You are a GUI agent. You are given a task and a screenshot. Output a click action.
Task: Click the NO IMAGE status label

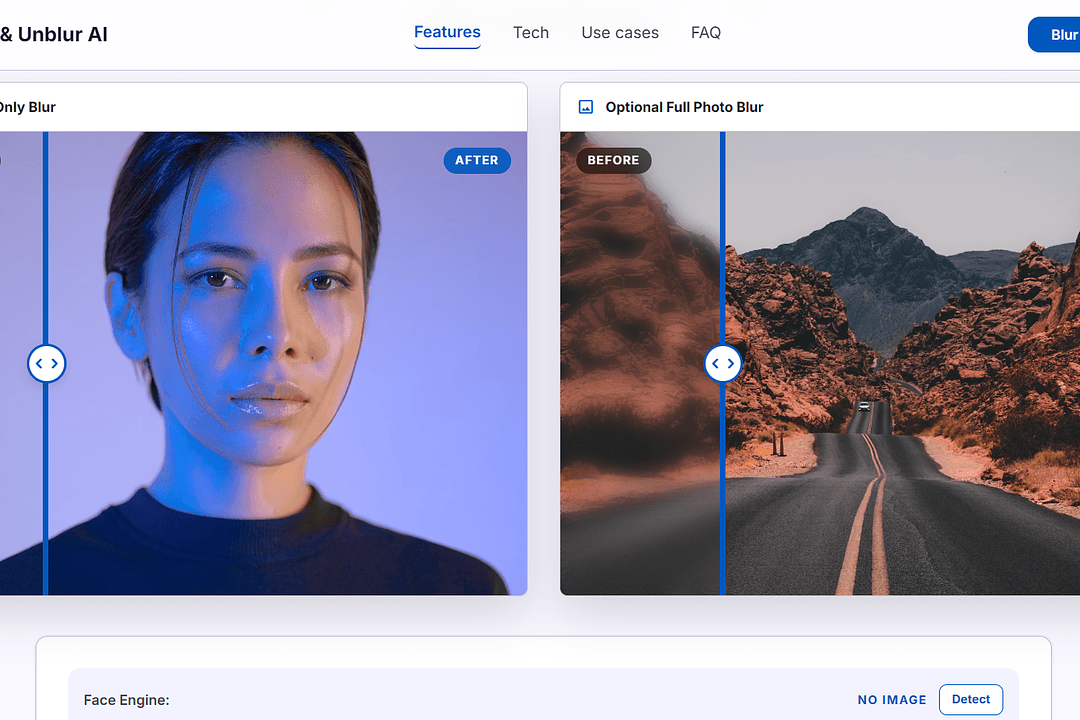[x=892, y=700]
